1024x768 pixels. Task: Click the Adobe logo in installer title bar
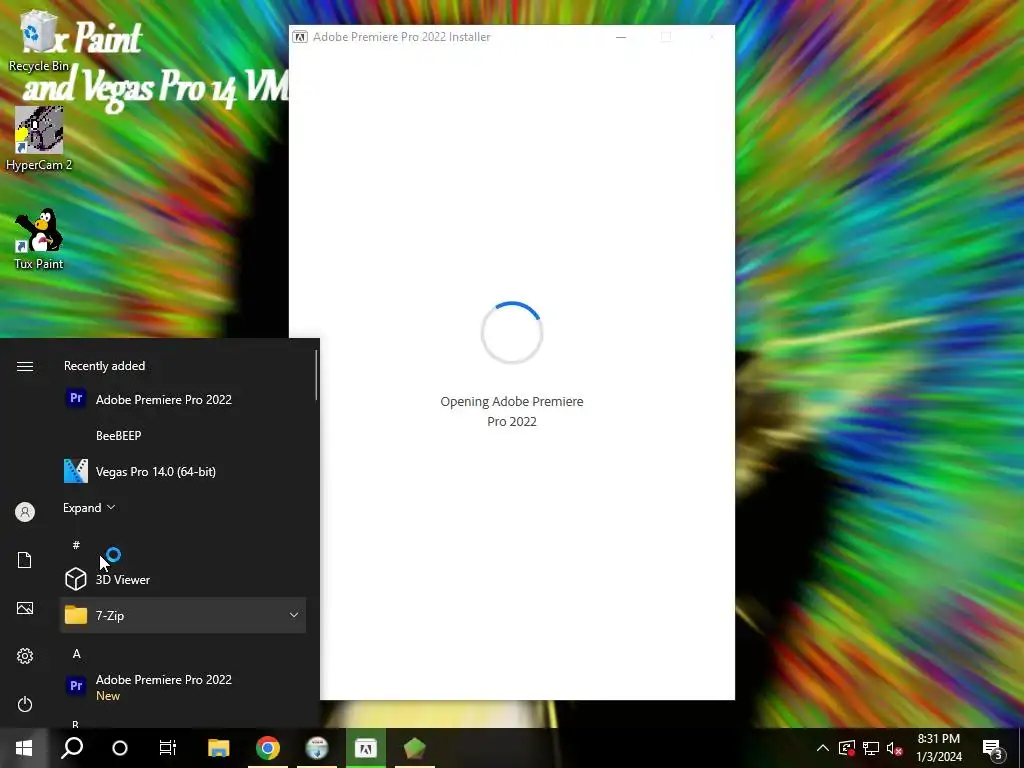300,37
